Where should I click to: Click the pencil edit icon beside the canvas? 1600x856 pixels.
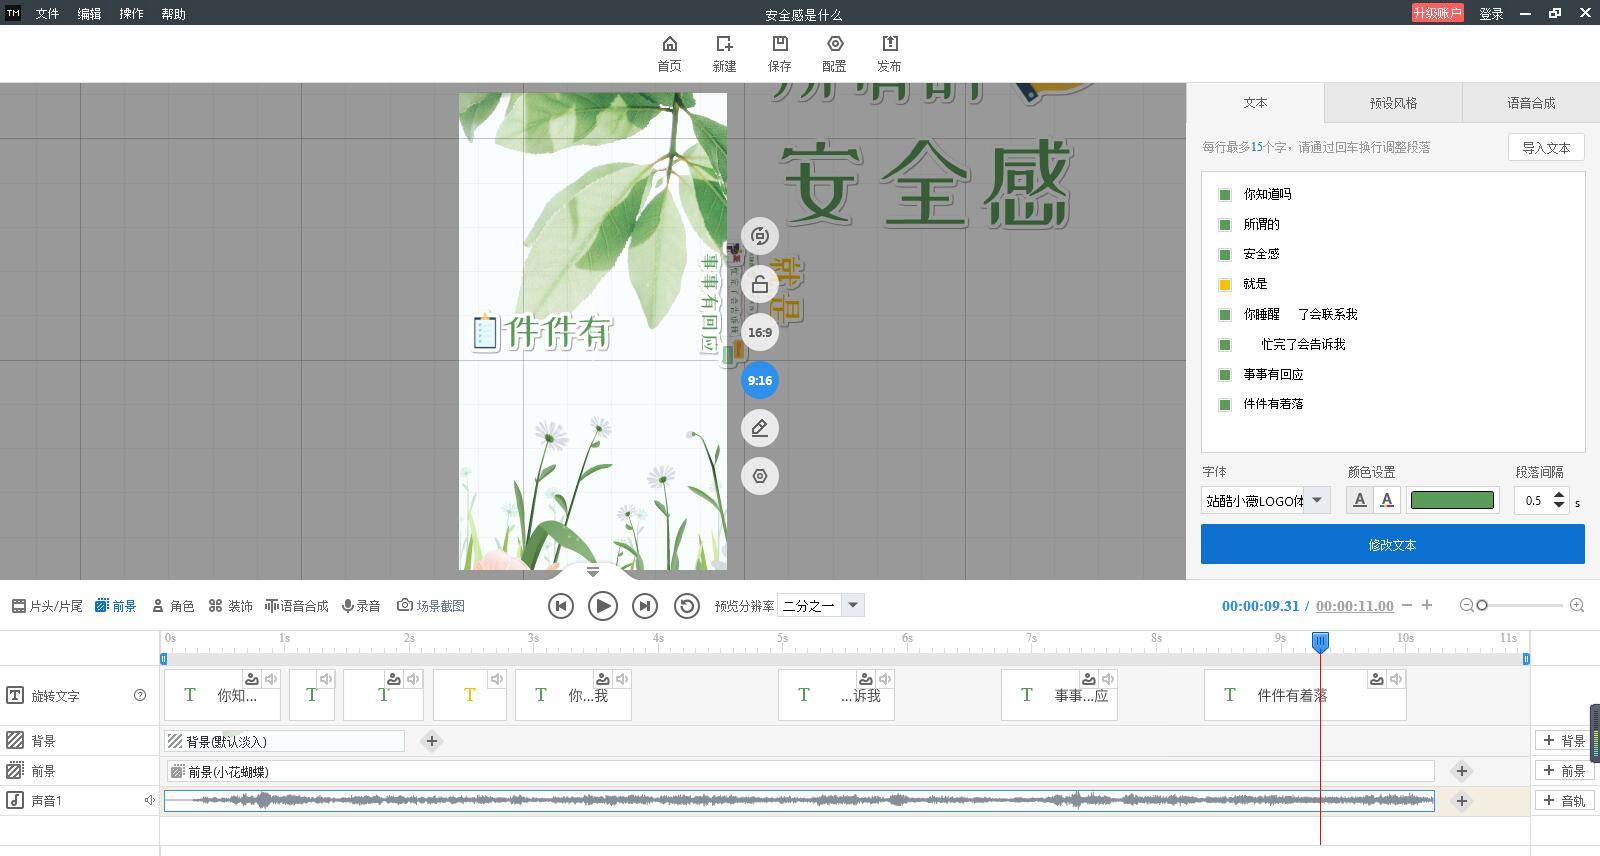760,428
